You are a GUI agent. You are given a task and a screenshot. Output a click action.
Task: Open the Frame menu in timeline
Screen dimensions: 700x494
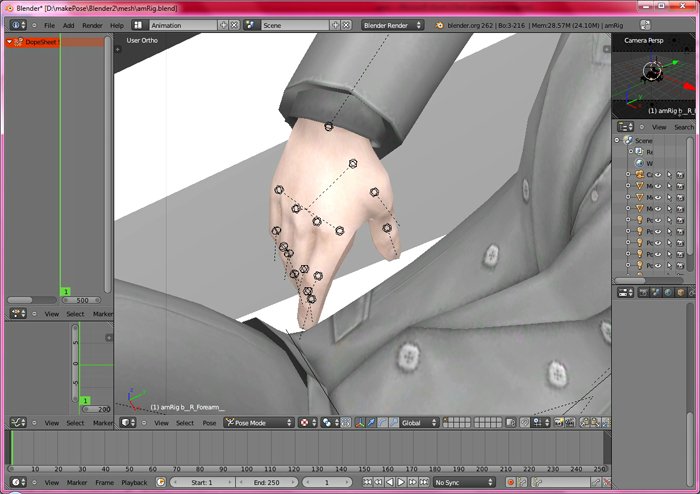[x=104, y=482]
